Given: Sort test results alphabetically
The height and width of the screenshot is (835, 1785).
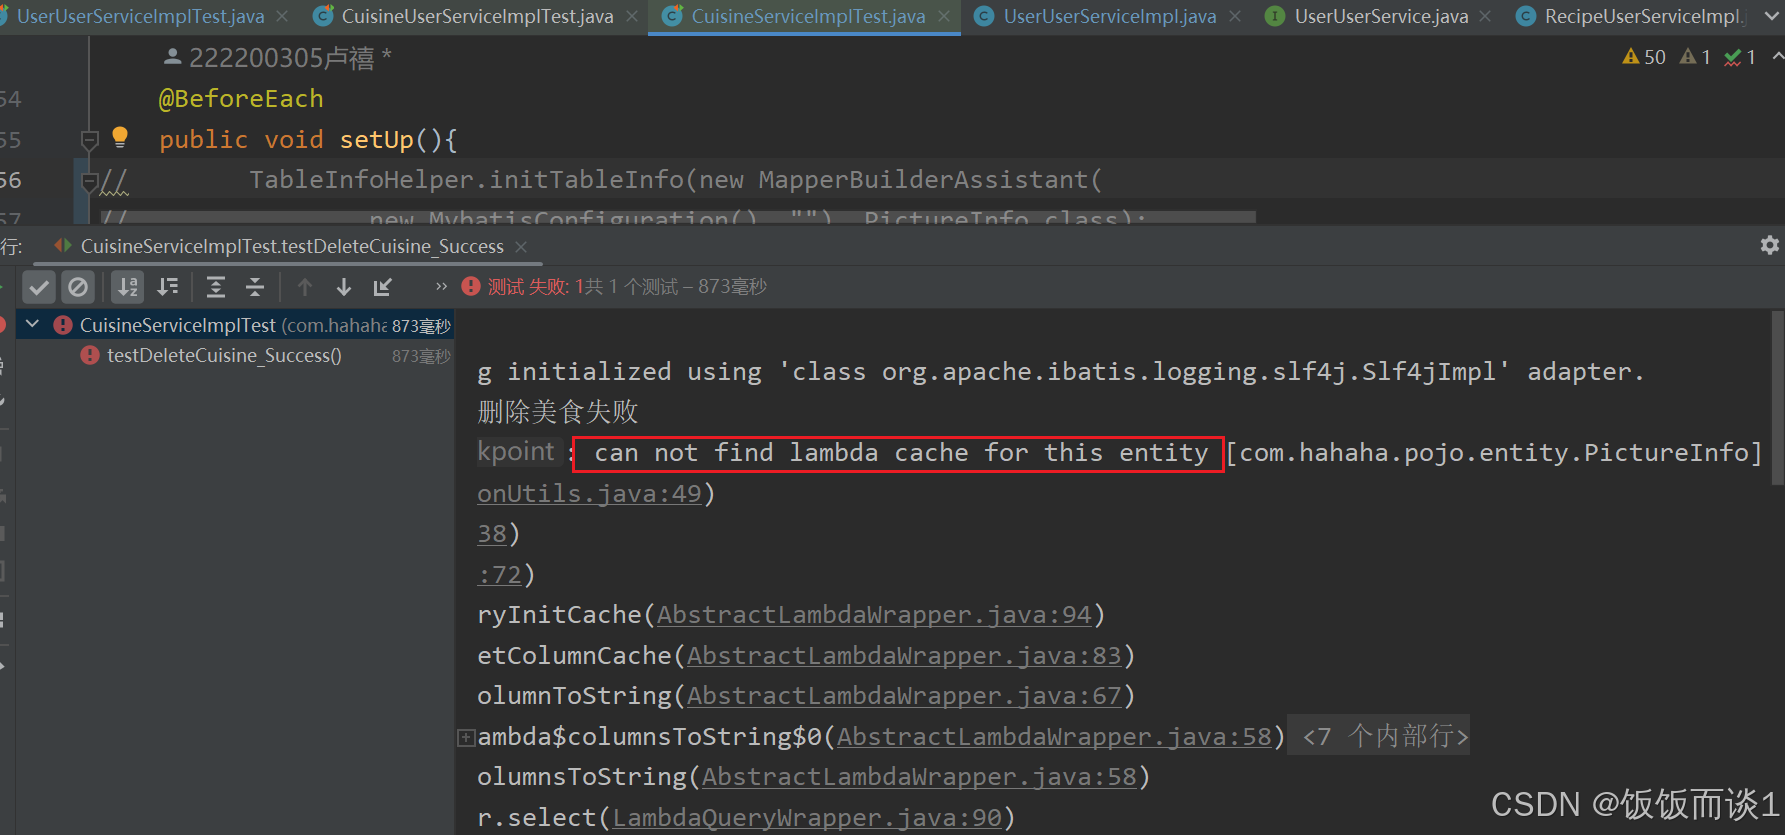Looking at the screenshot, I should pyautogui.click(x=127, y=288).
